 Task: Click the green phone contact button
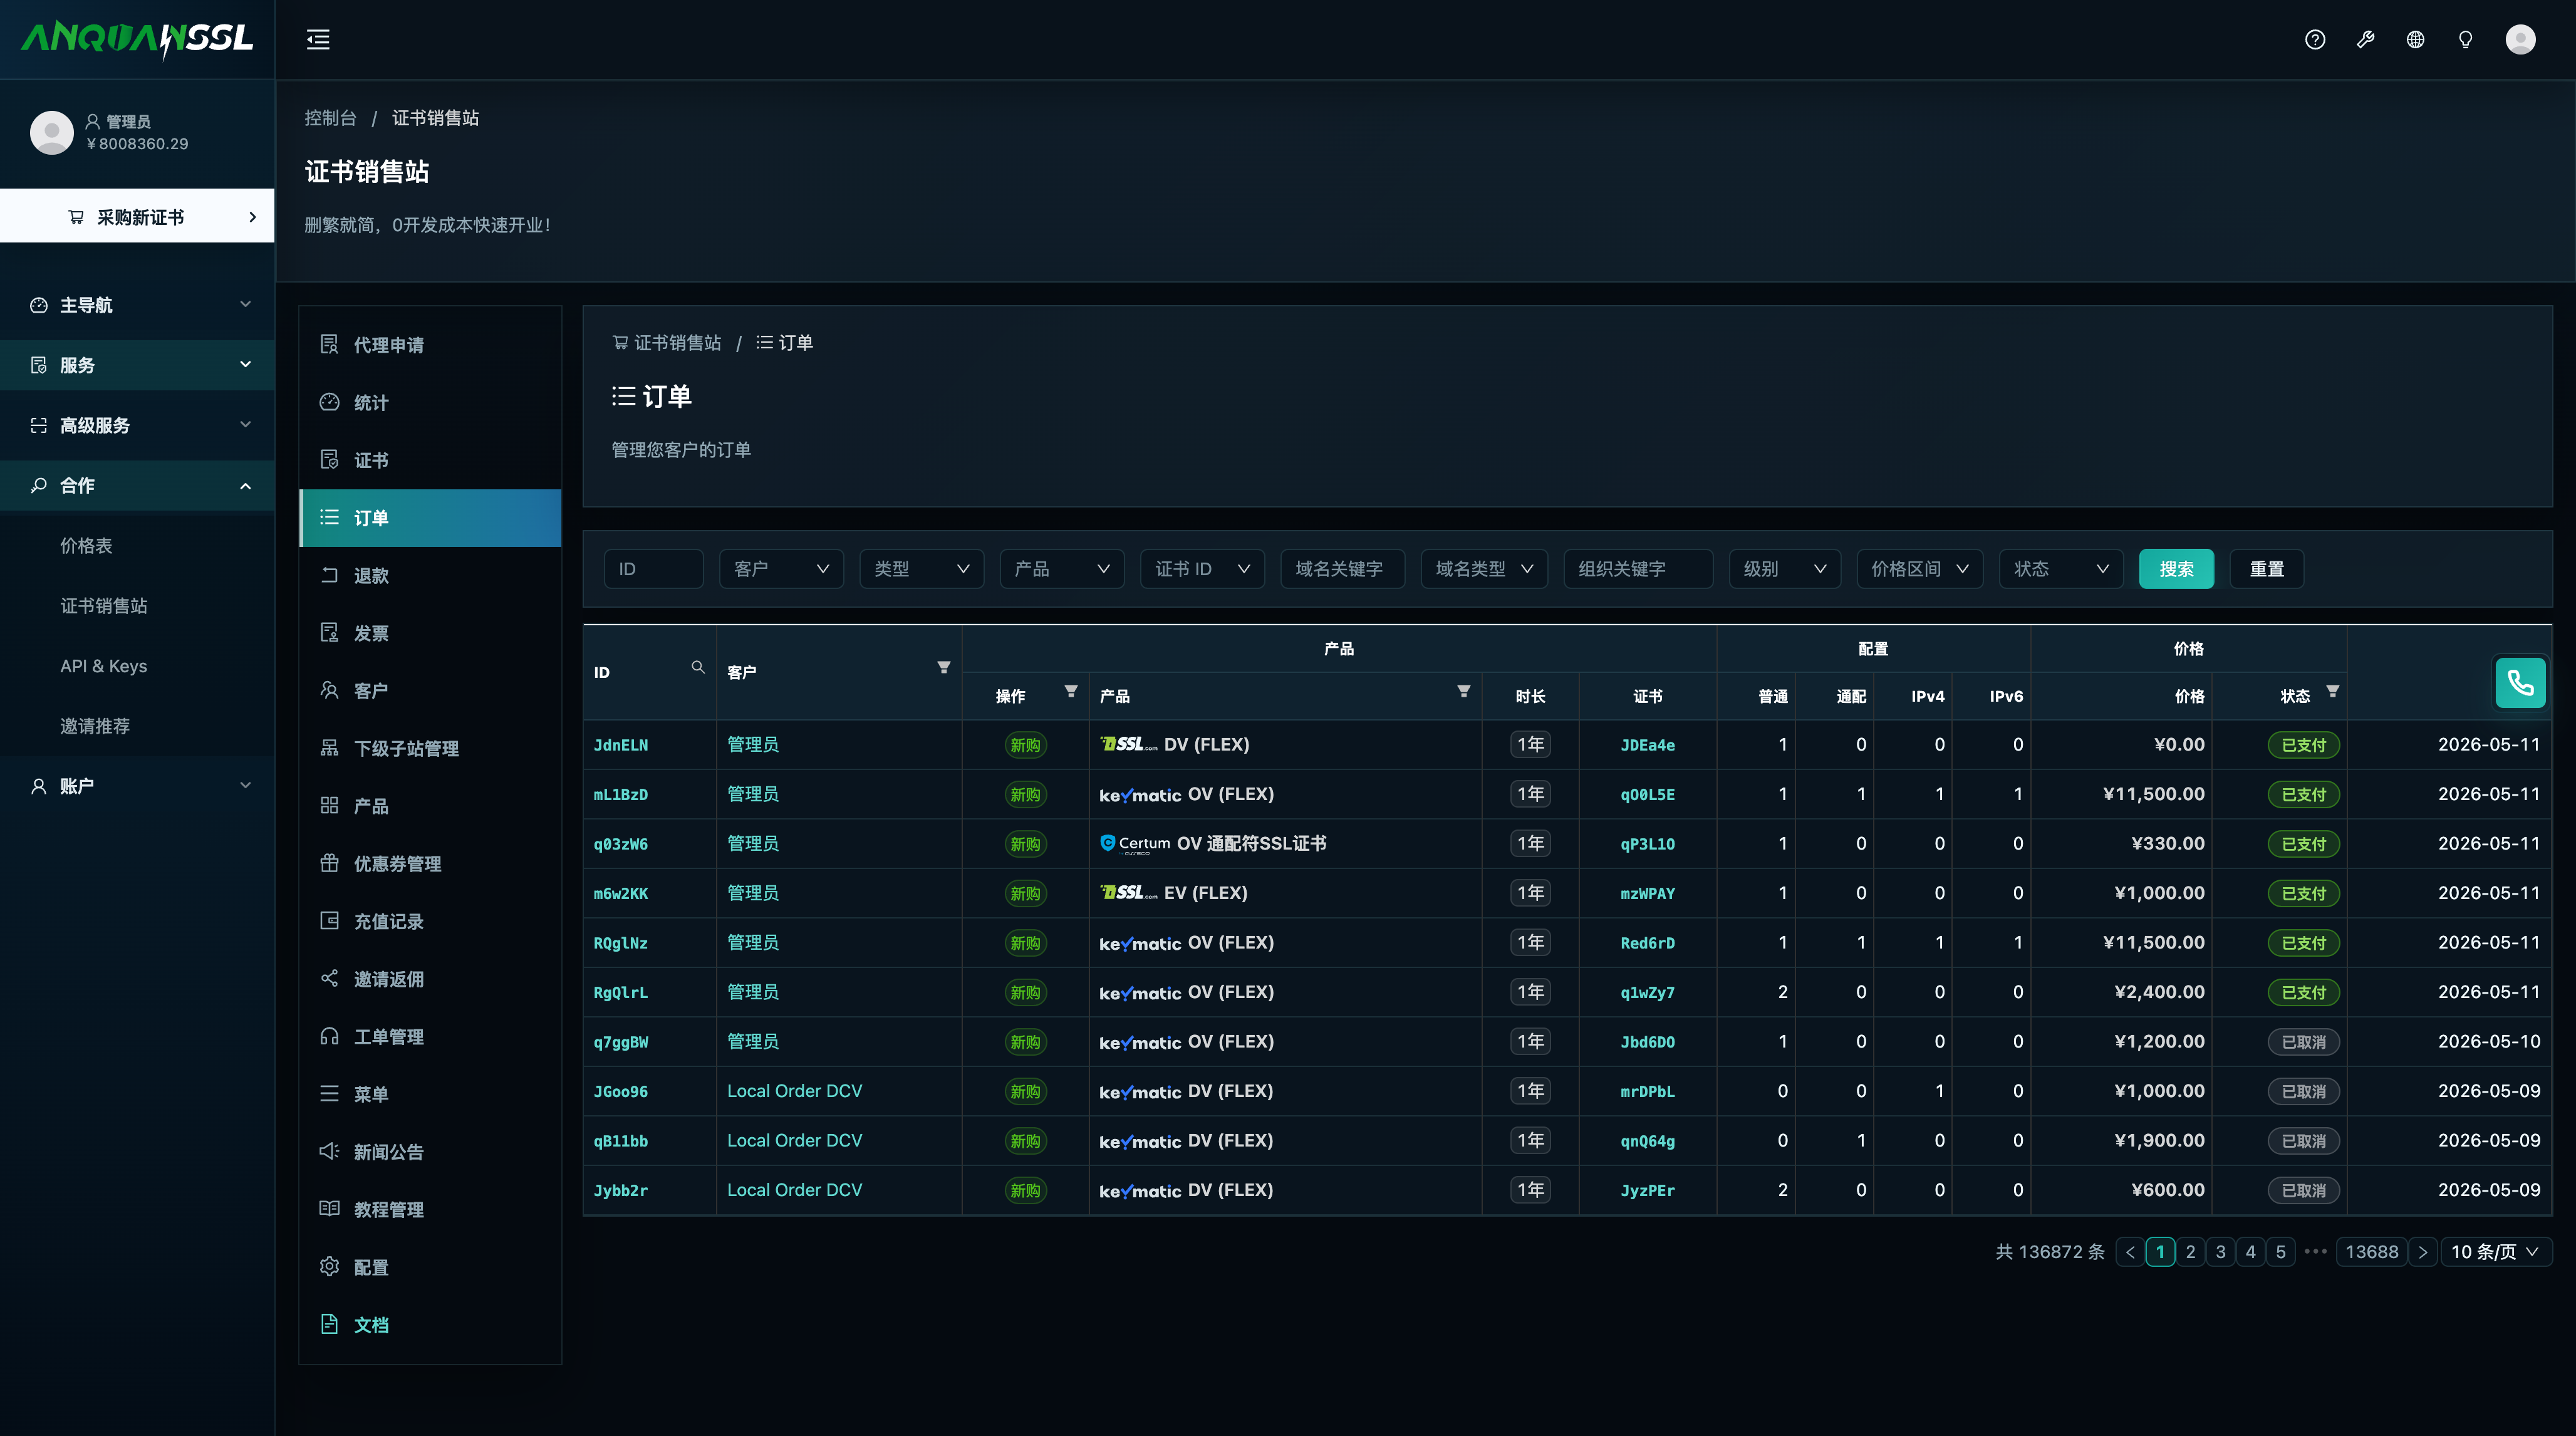[x=2520, y=683]
